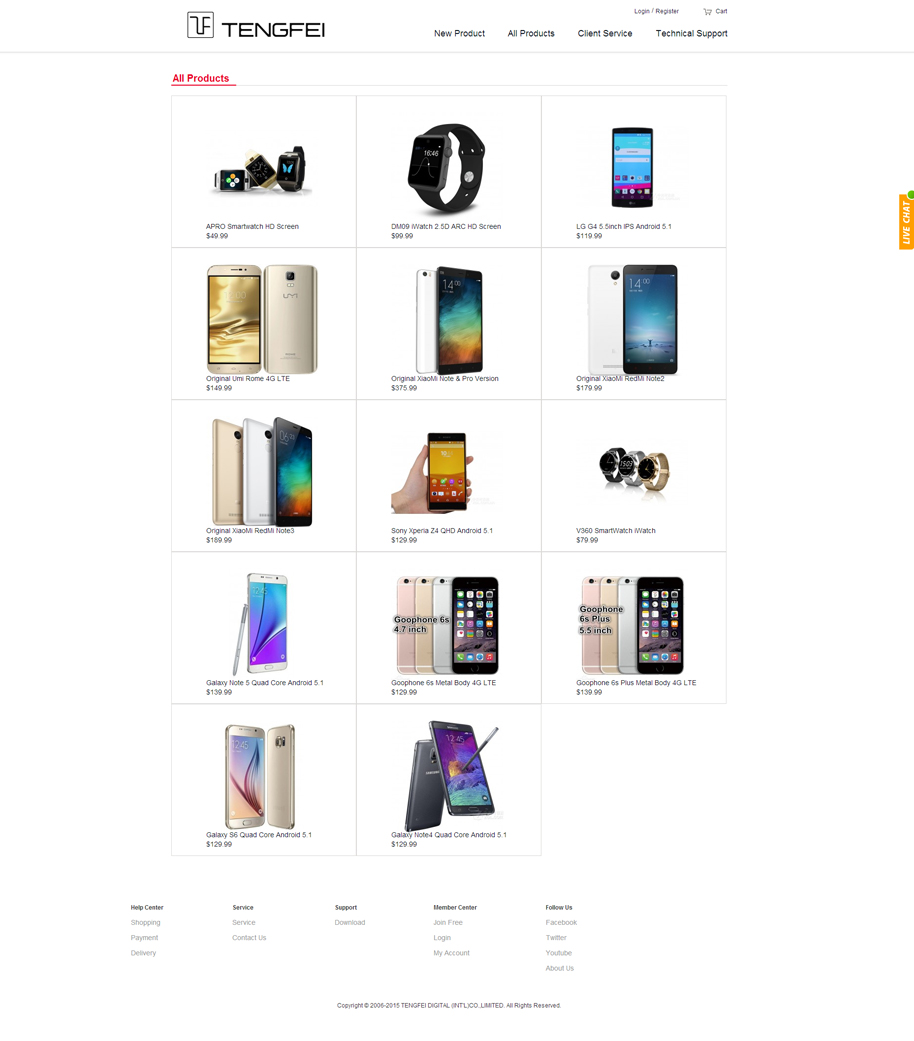Select Technical Support in the navigation

[691, 33]
